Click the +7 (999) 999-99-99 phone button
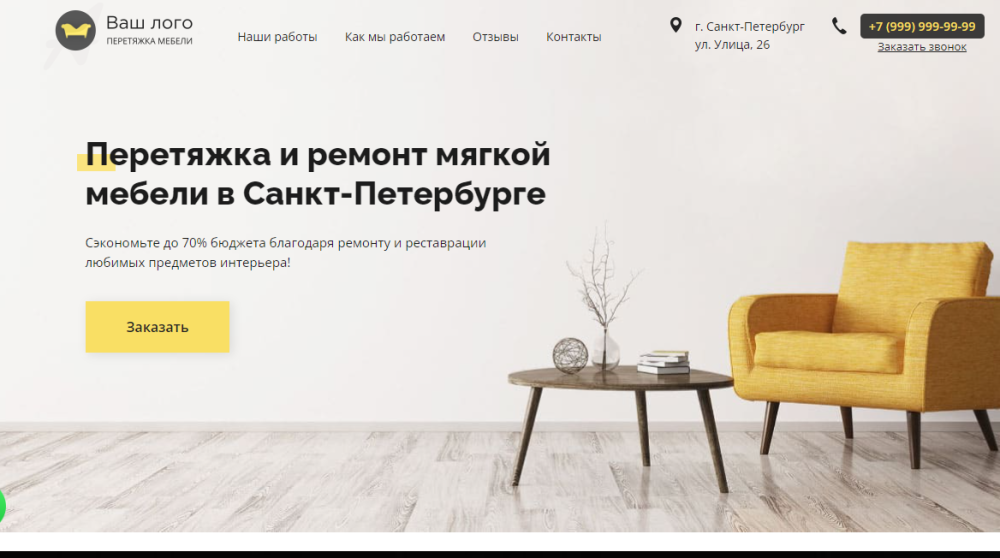The height and width of the screenshot is (558, 1000). click(x=922, y=26)
